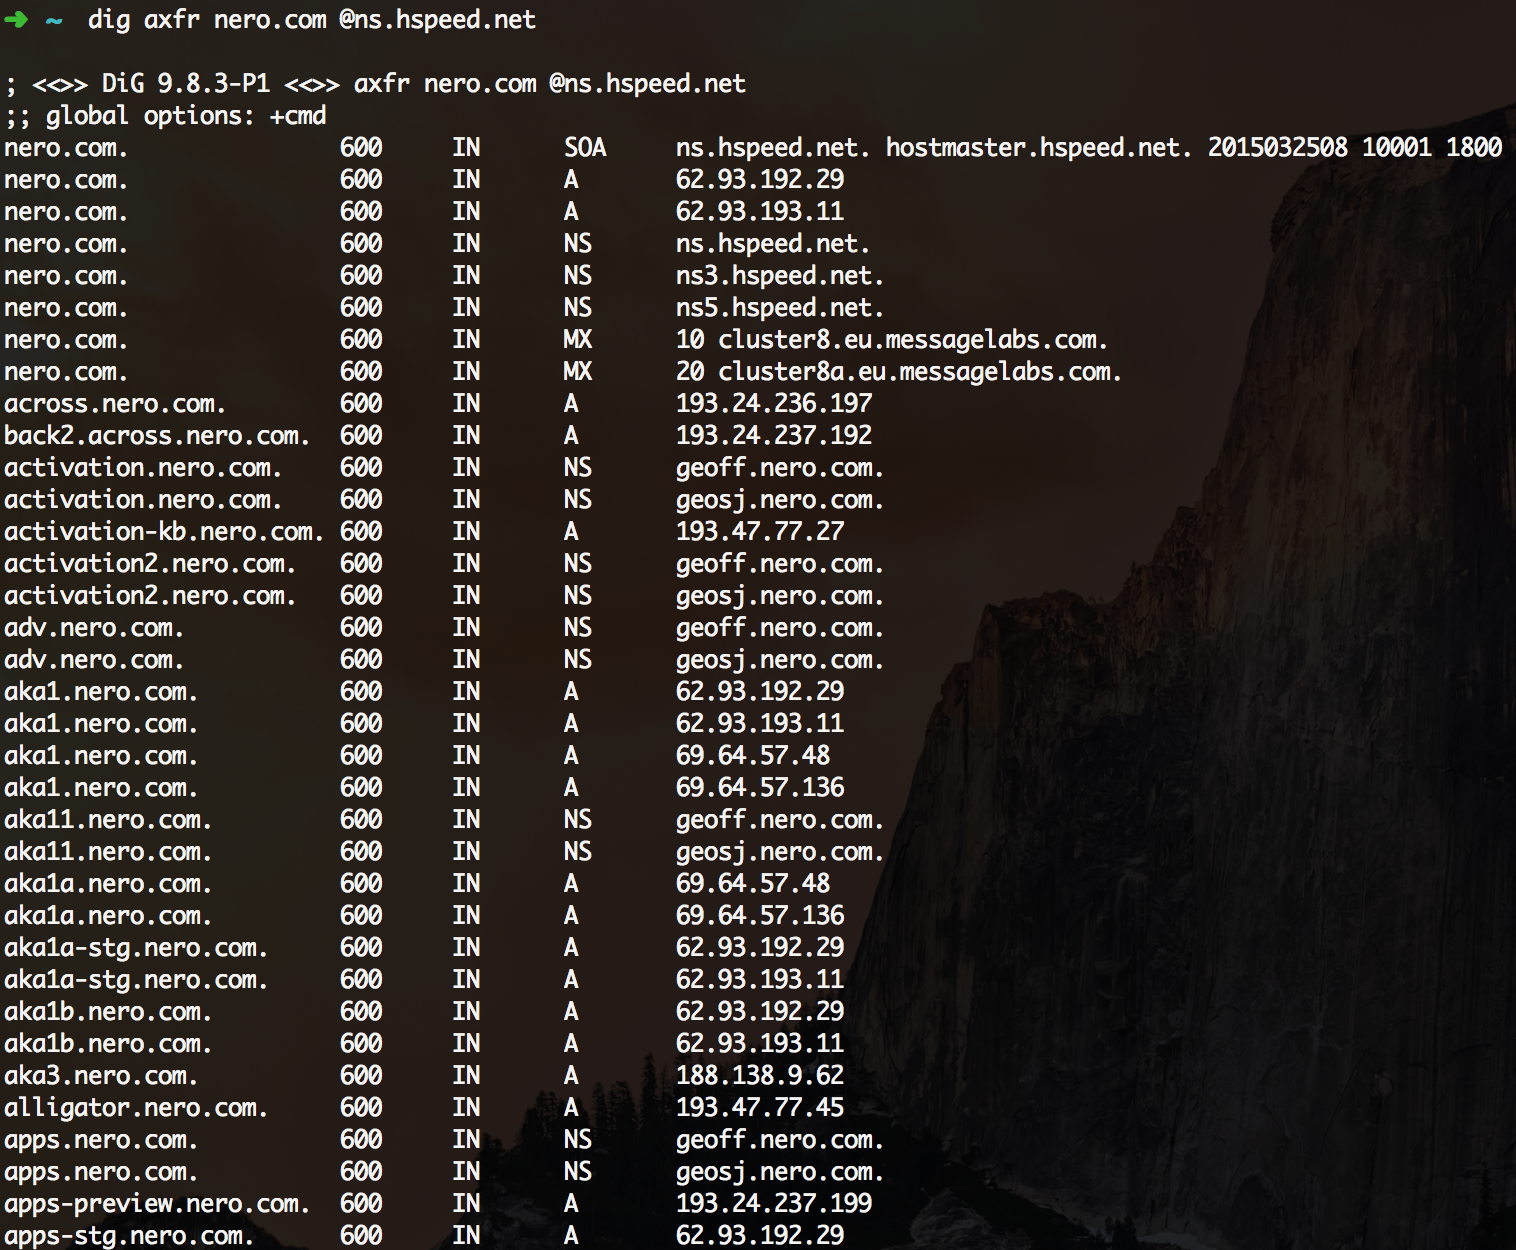The width and height of the screenshot is (1516, 1250).
Task: Click the hostname 'activation-kb.nero.com.'
Action: tap(164, 532)
